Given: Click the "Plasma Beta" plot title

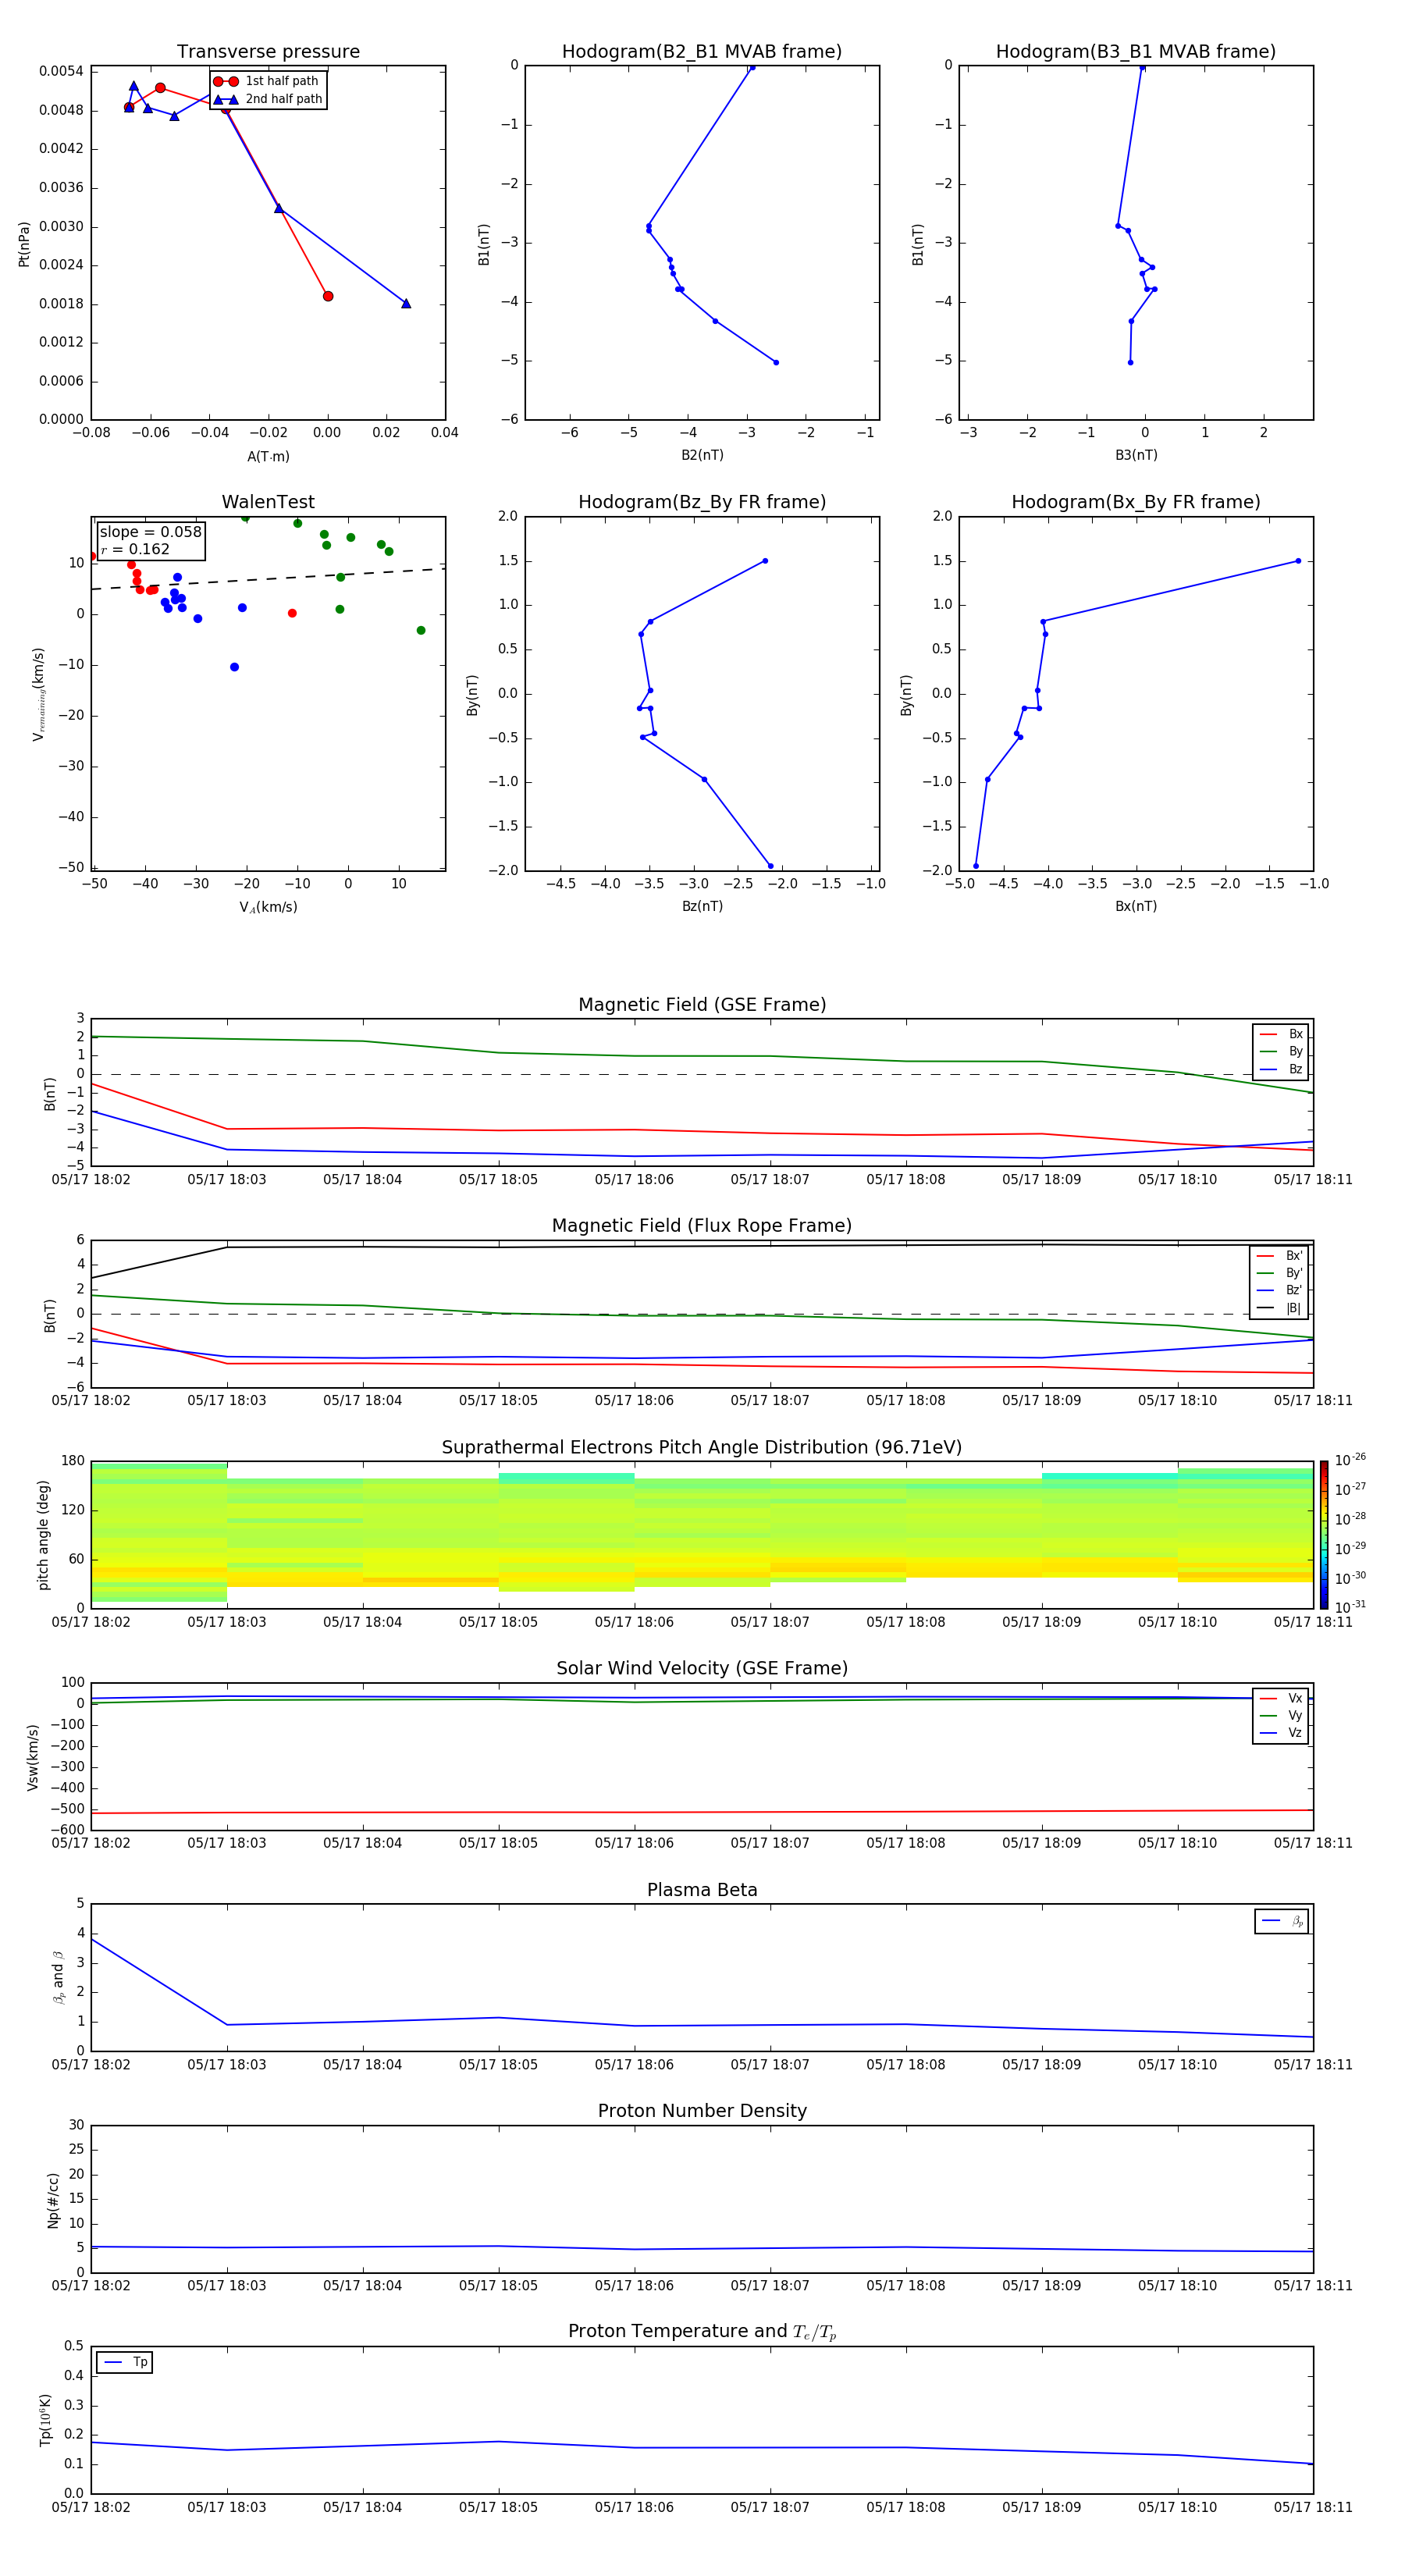Looking at the screenshot, I should pos(702,1890).
